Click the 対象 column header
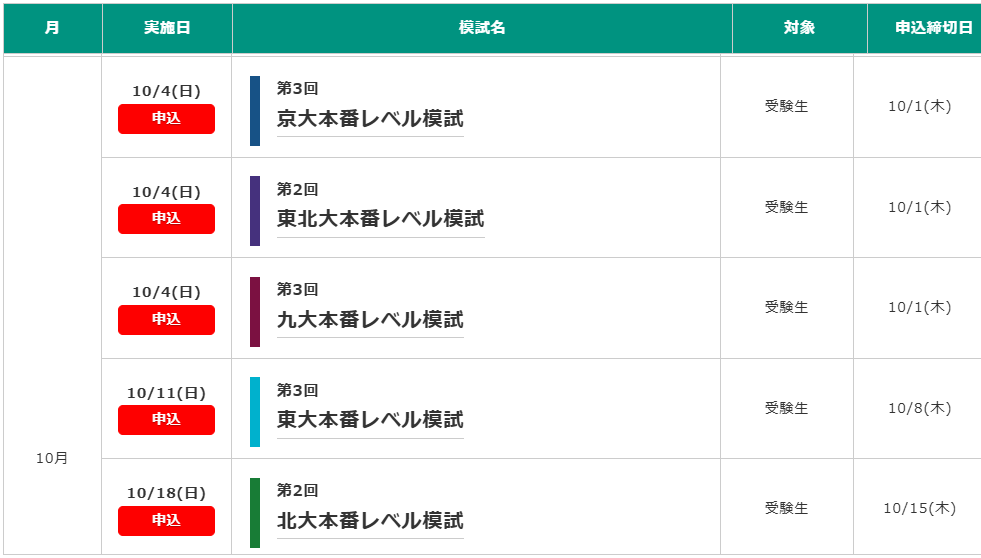Screen dimensions: 981x558 click(800, 28)
